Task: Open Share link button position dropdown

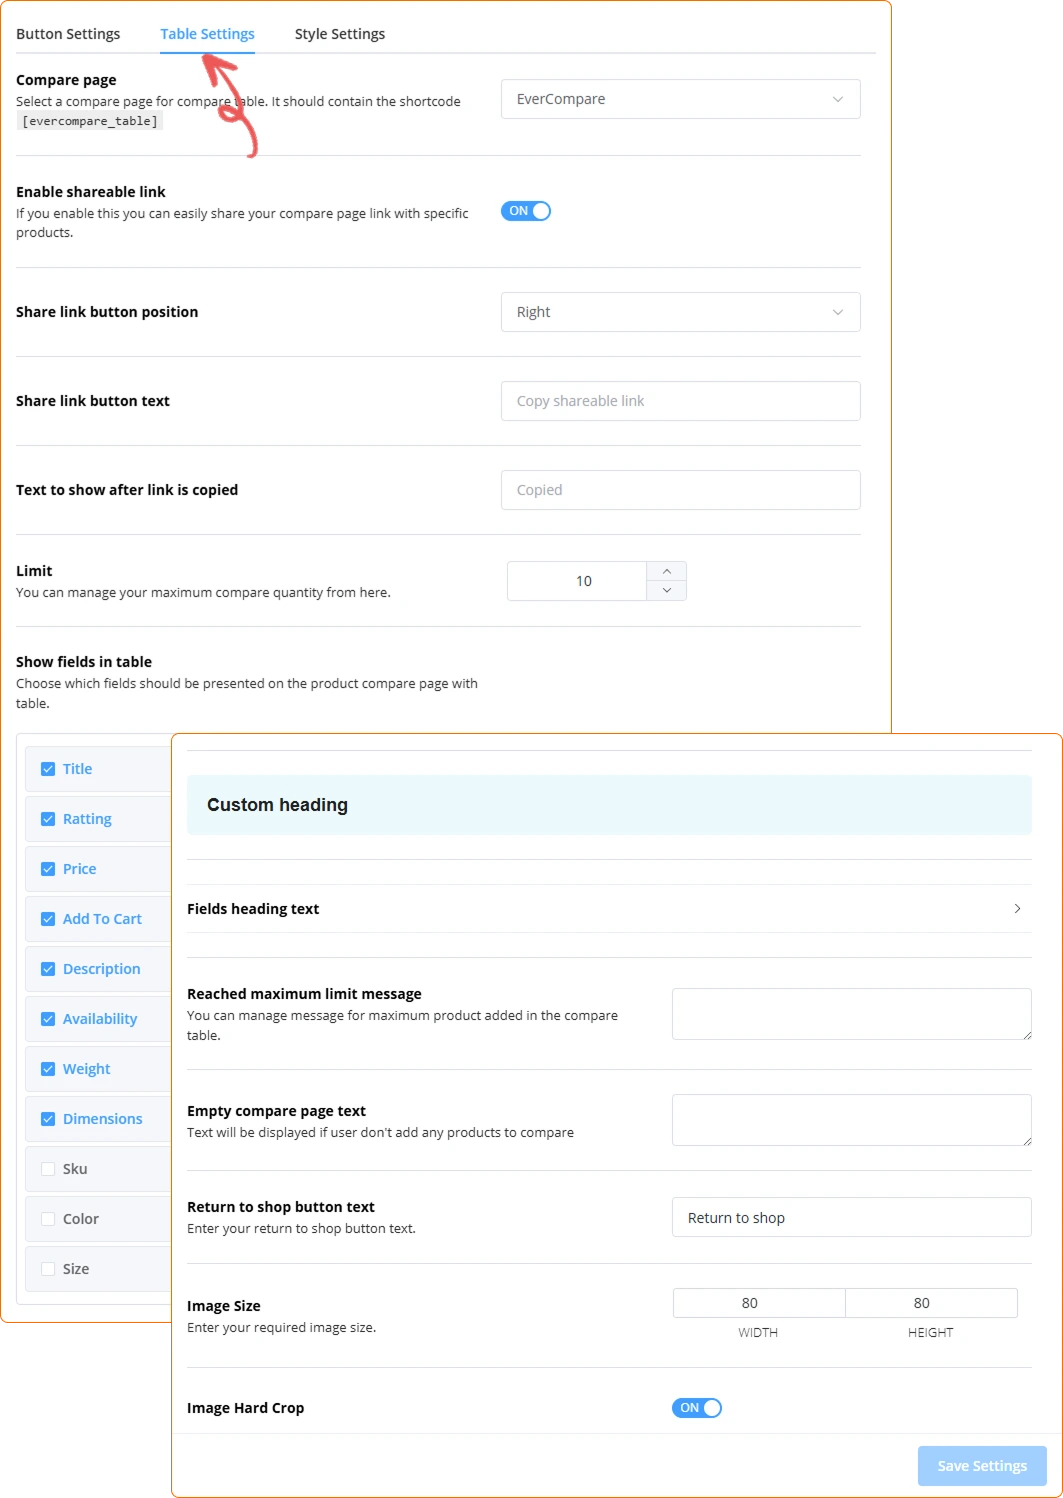Action: pos(680,312)
